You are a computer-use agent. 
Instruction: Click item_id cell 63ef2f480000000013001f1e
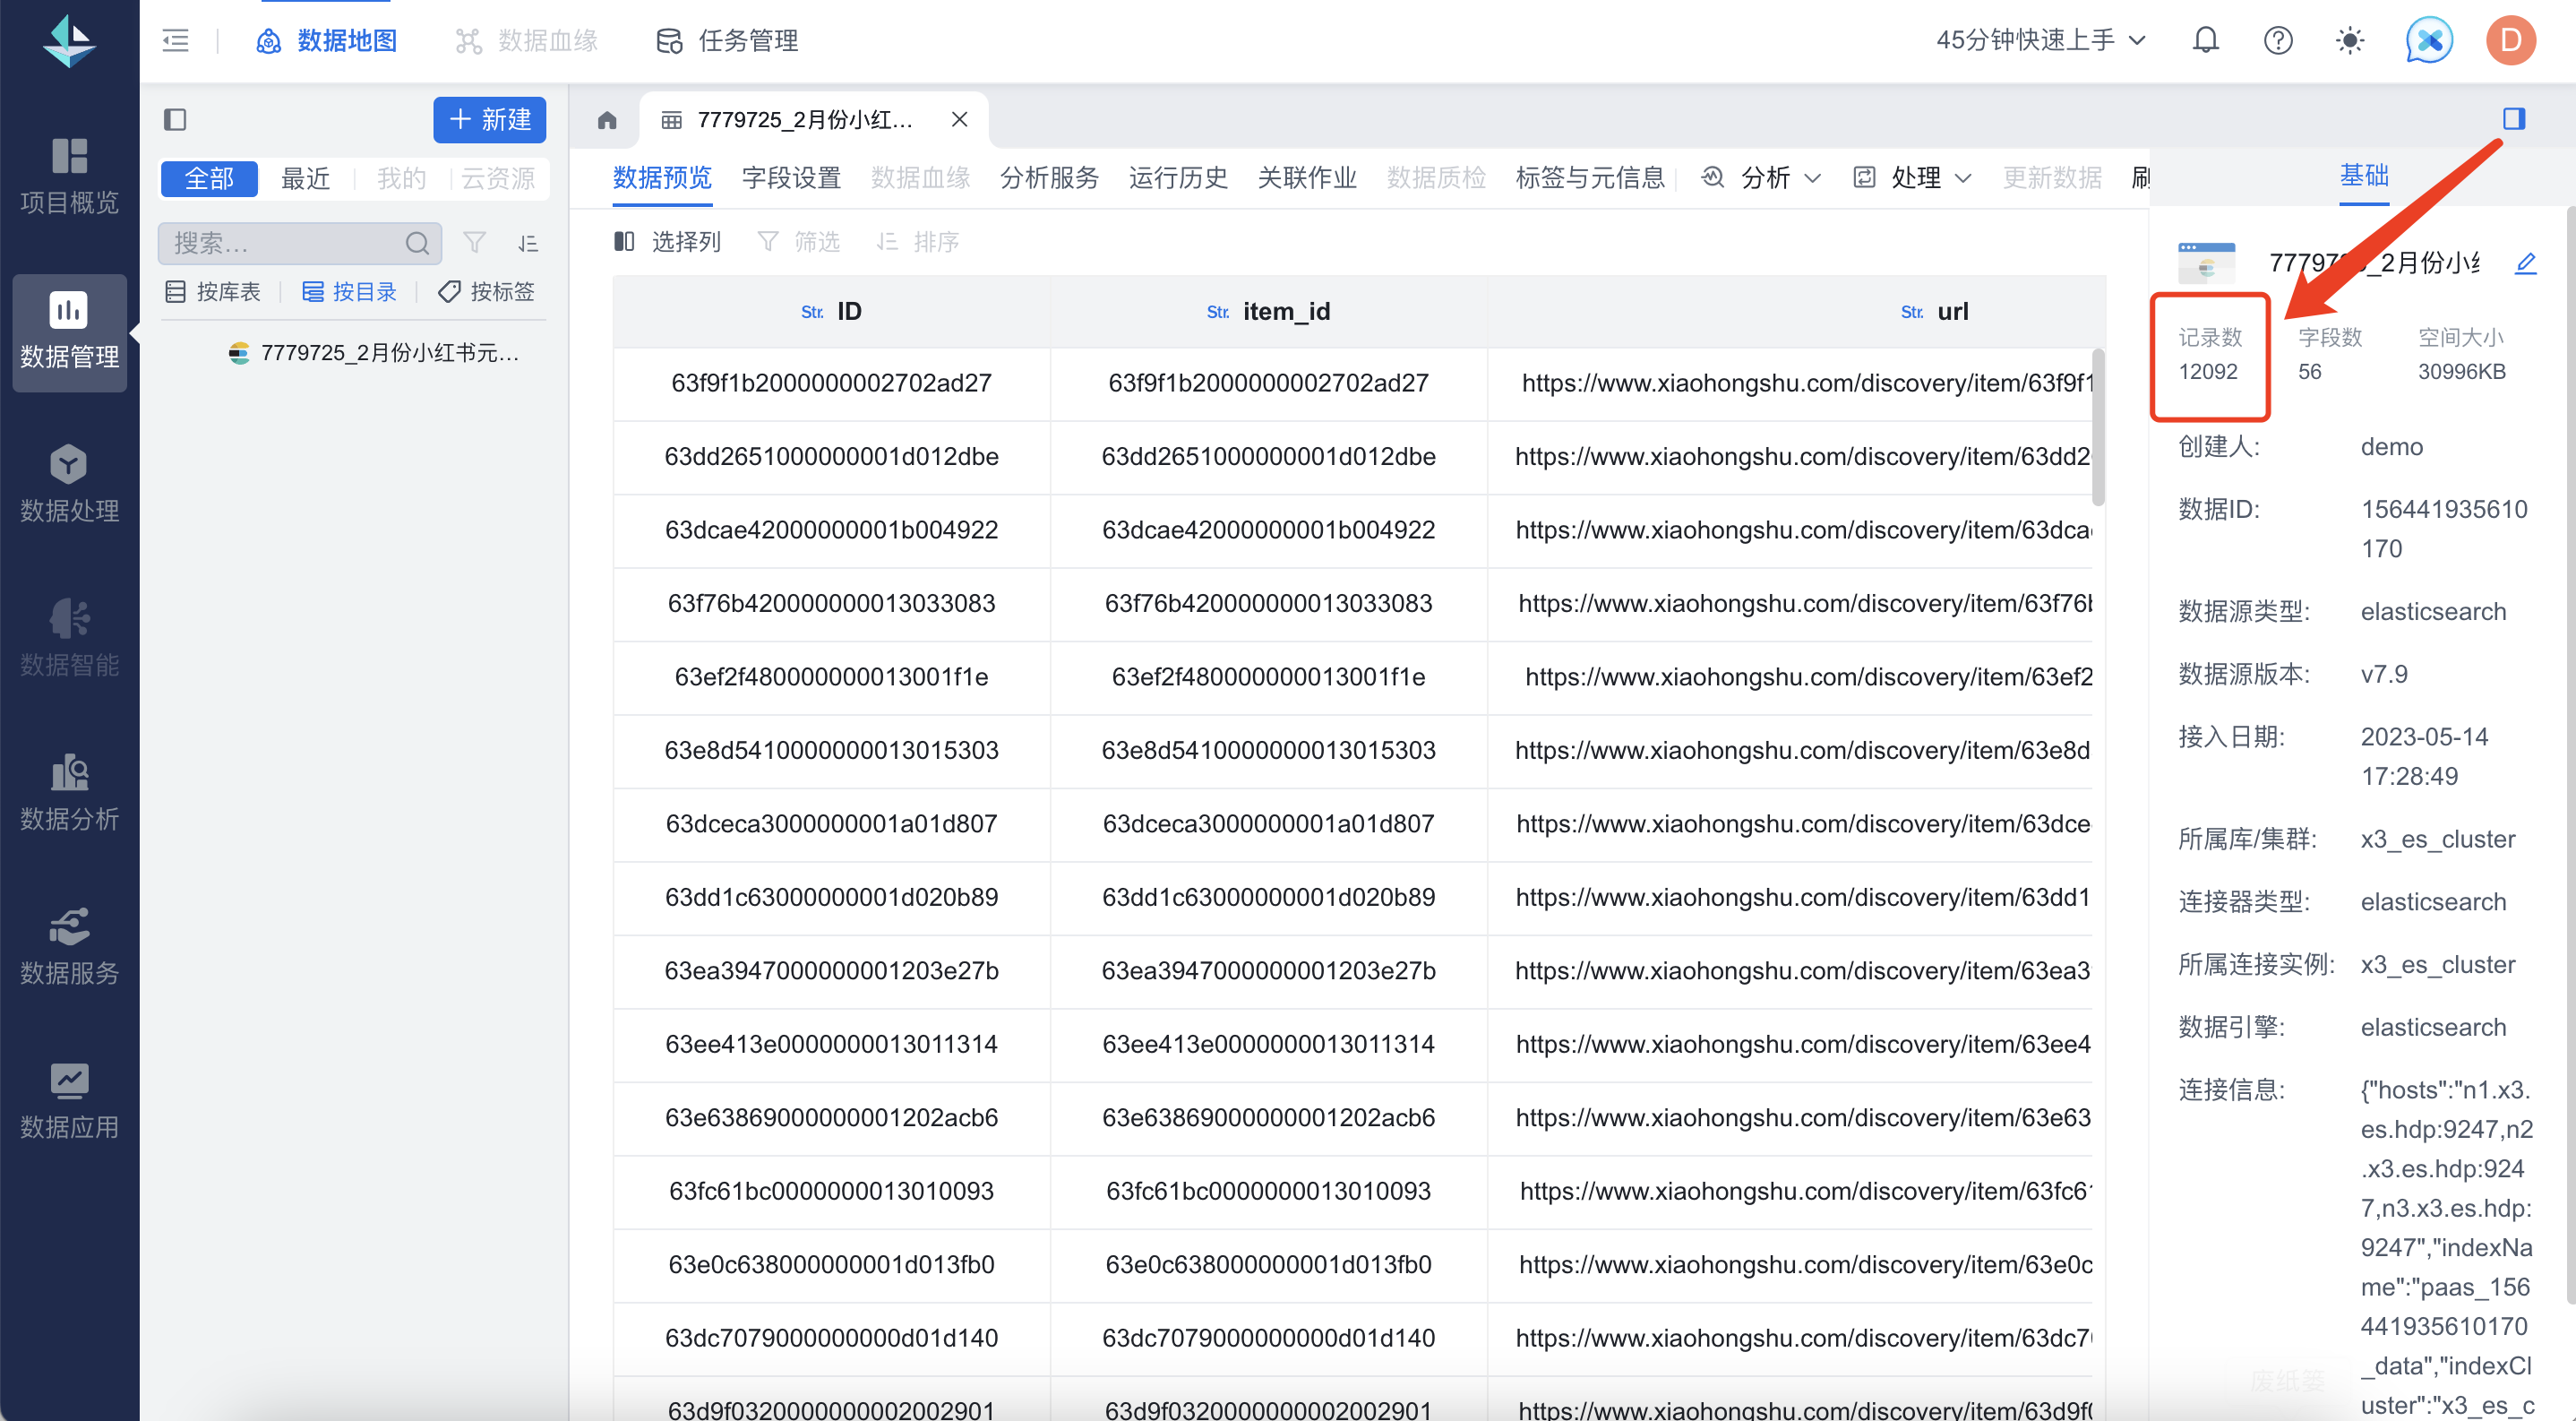coord(1268,678)
